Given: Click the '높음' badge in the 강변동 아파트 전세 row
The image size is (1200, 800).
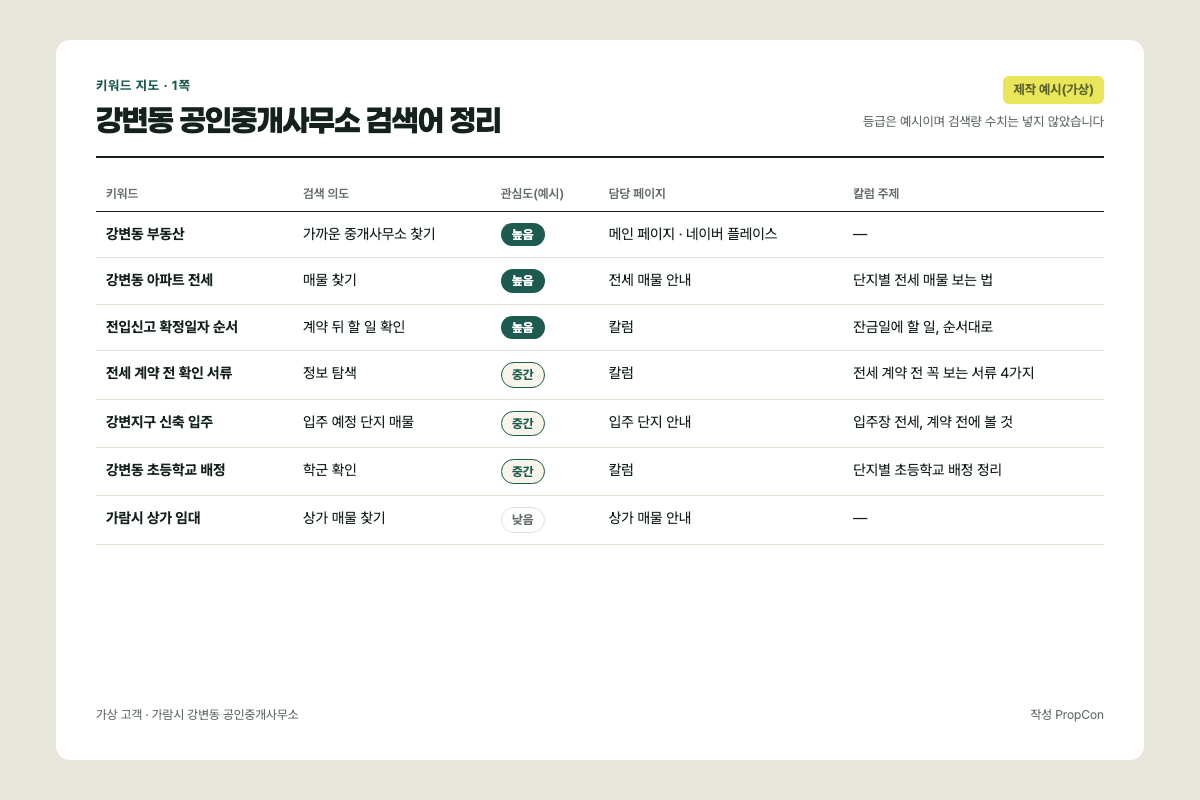Looking at the screenshot, I should pyautogui.click(x=523, y=281).
